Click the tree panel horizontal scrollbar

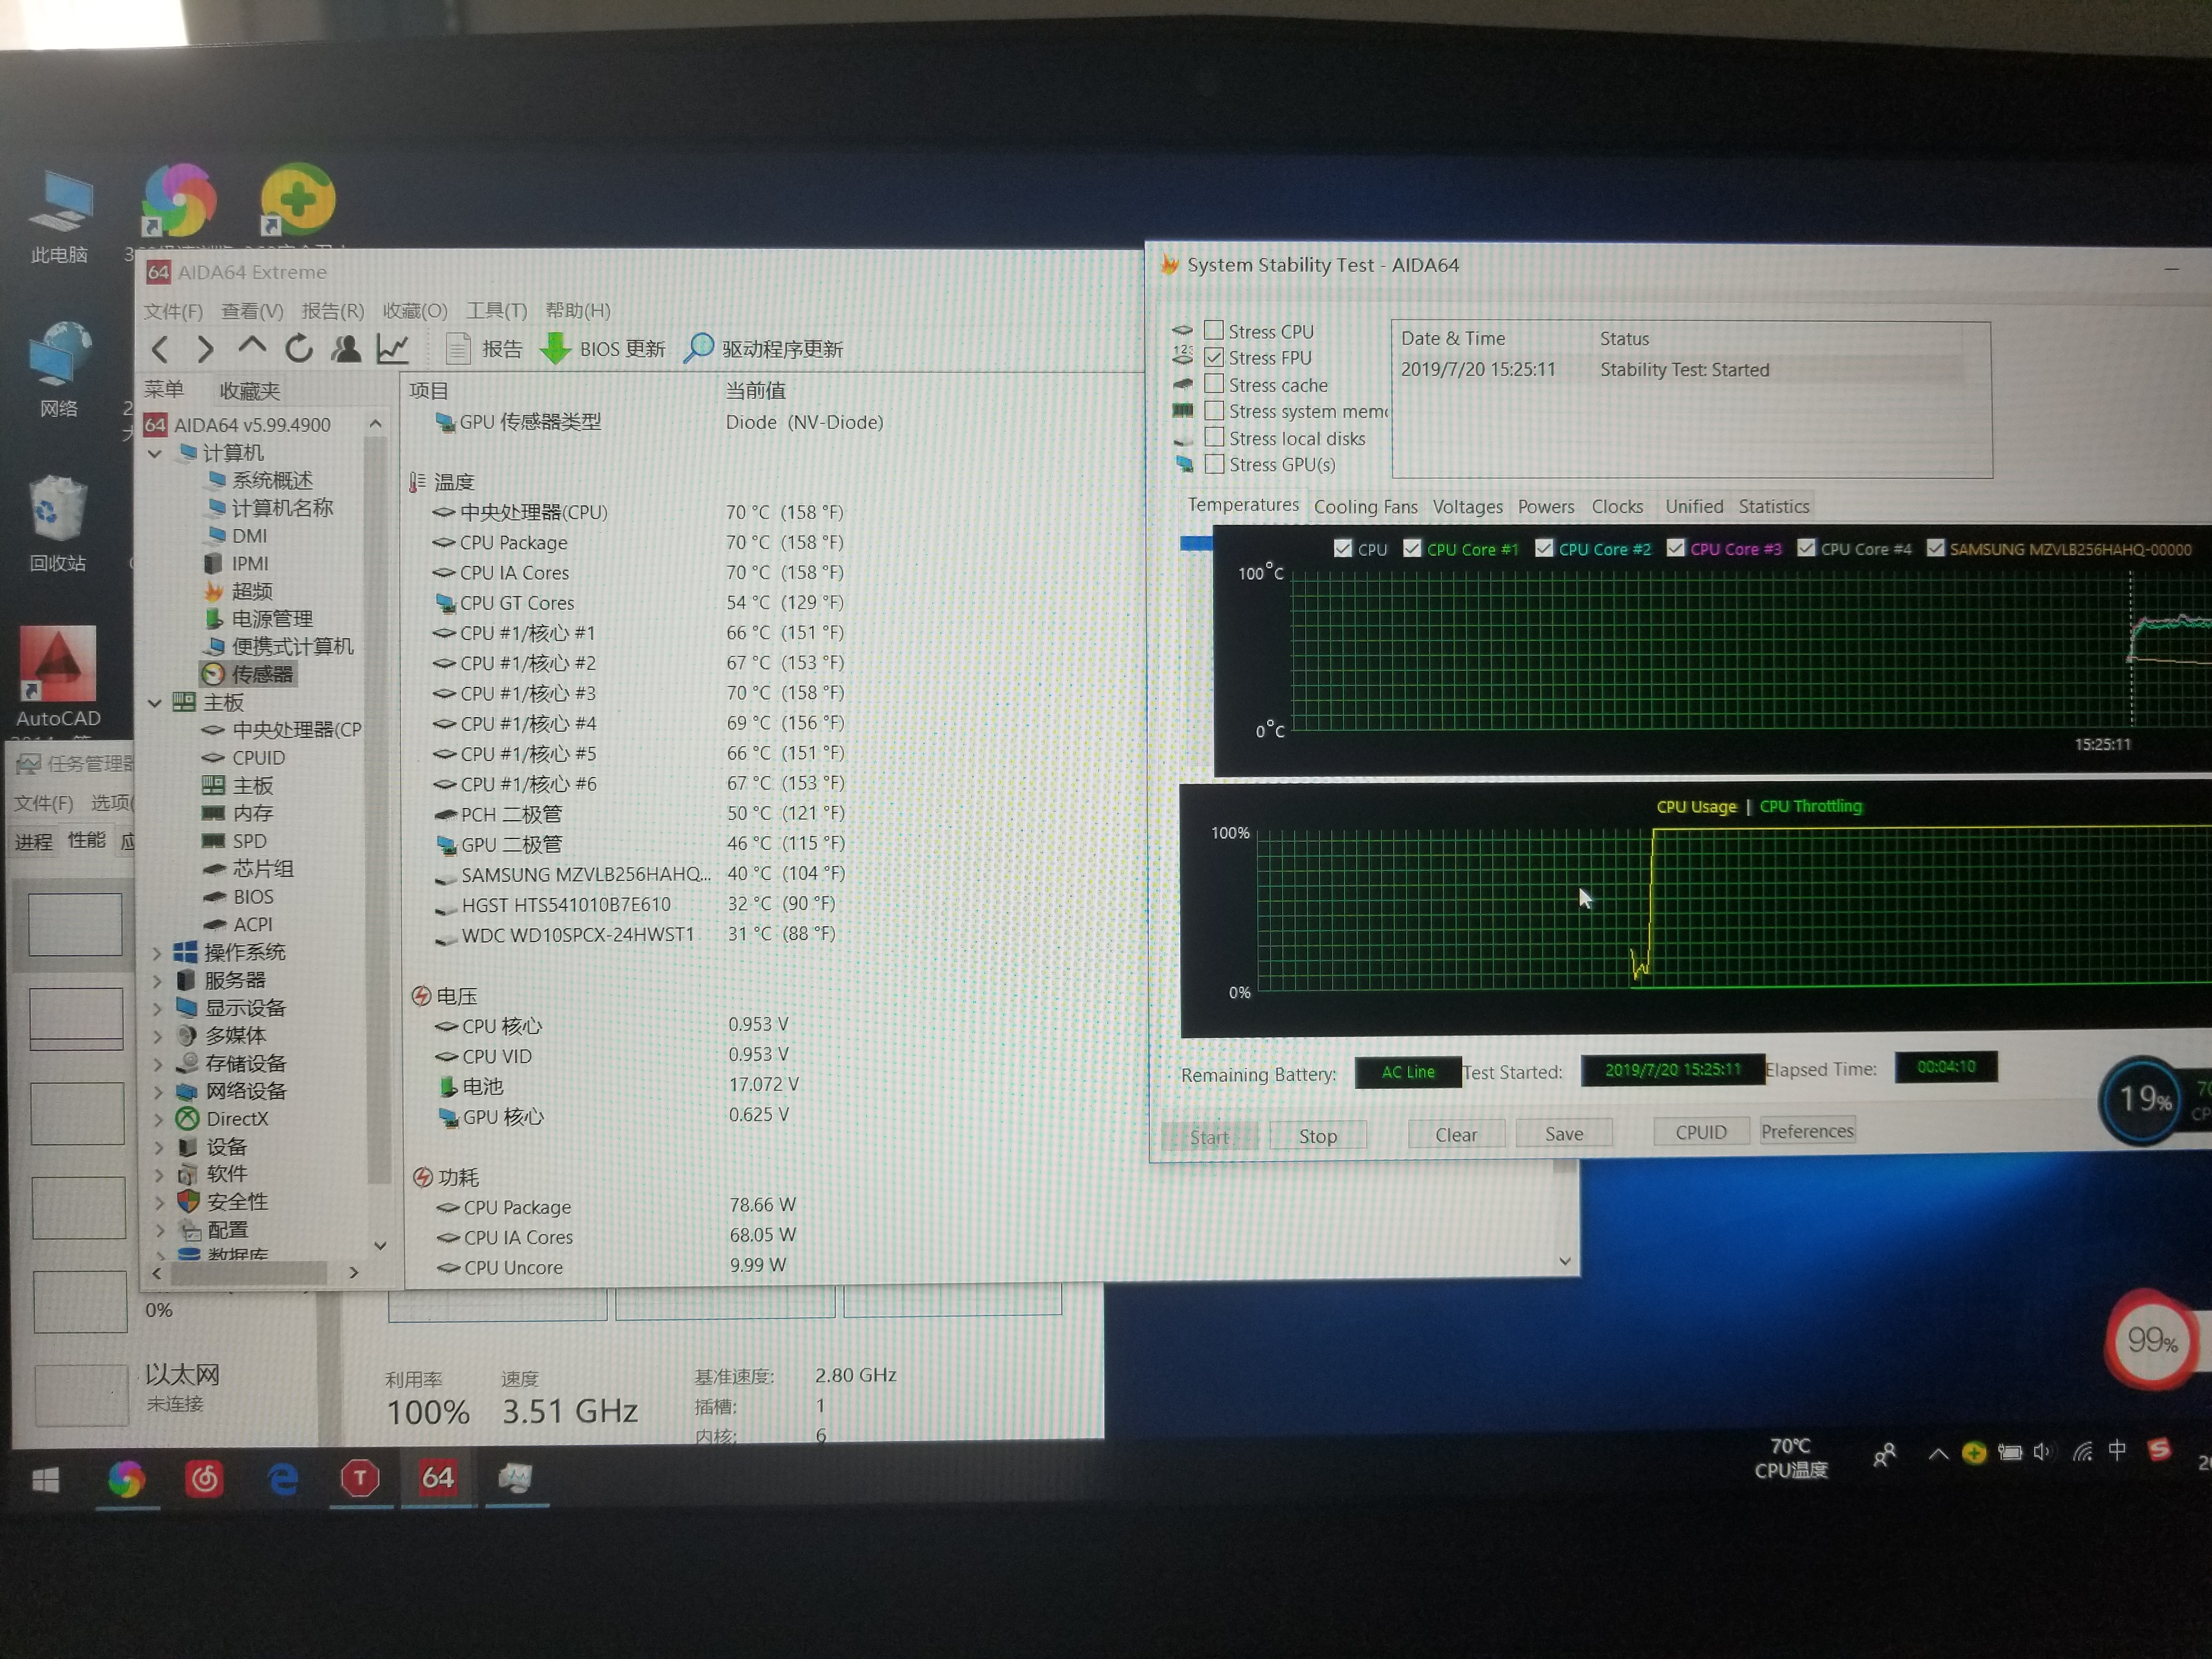[248, 1273]
